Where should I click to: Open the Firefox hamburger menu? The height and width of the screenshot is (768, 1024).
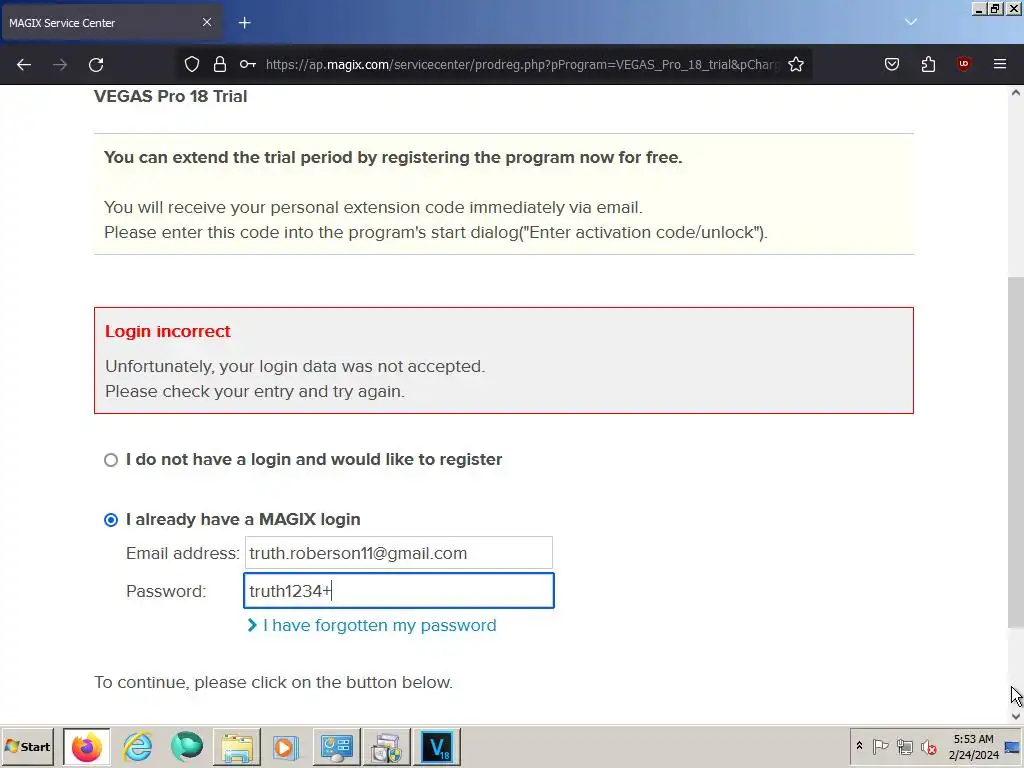pos(999,64)
